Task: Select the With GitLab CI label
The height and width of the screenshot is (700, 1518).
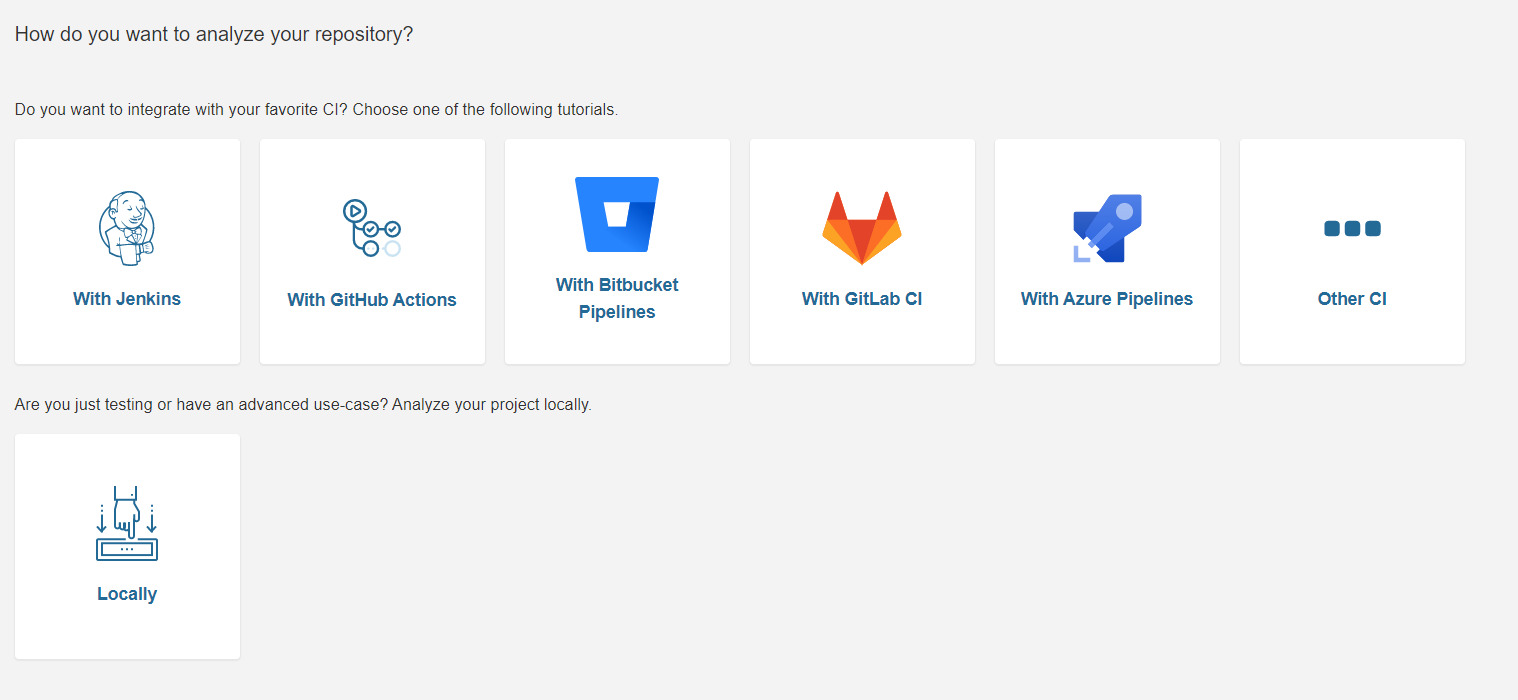Action: click(x=862, y=298)
